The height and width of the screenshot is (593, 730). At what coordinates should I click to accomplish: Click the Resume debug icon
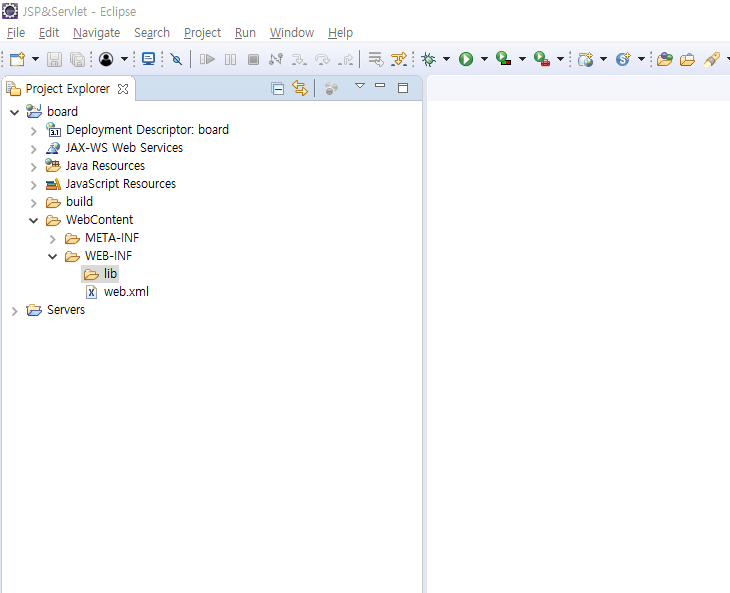pos(207,59)
